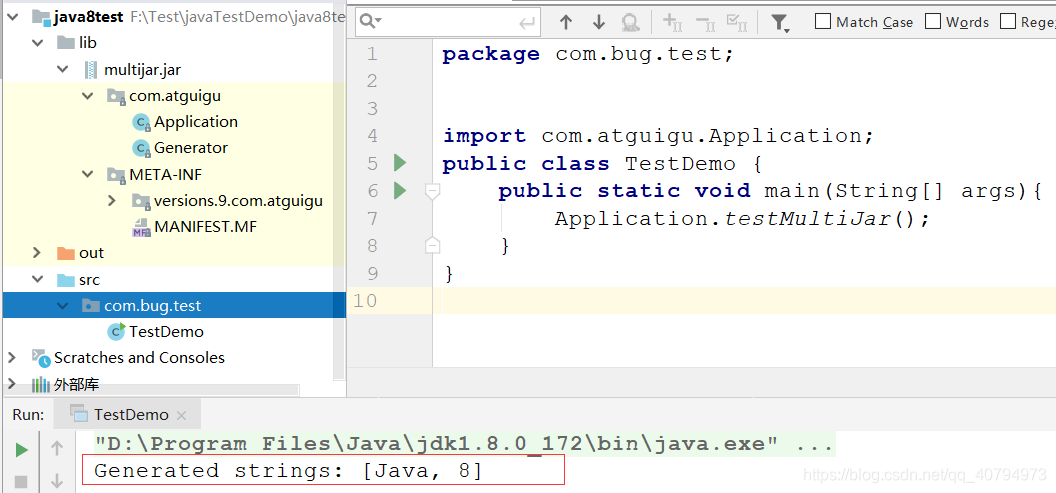Click the project tree horizontal scrollbar

(151, 389)
